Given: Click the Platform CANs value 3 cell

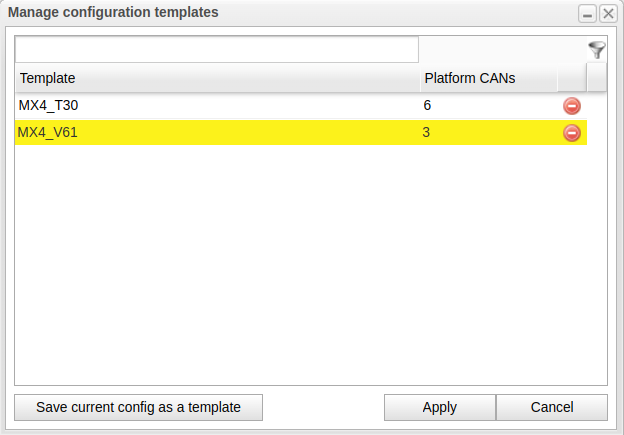Looking at the screenshot, I should [x=427, y=132].
